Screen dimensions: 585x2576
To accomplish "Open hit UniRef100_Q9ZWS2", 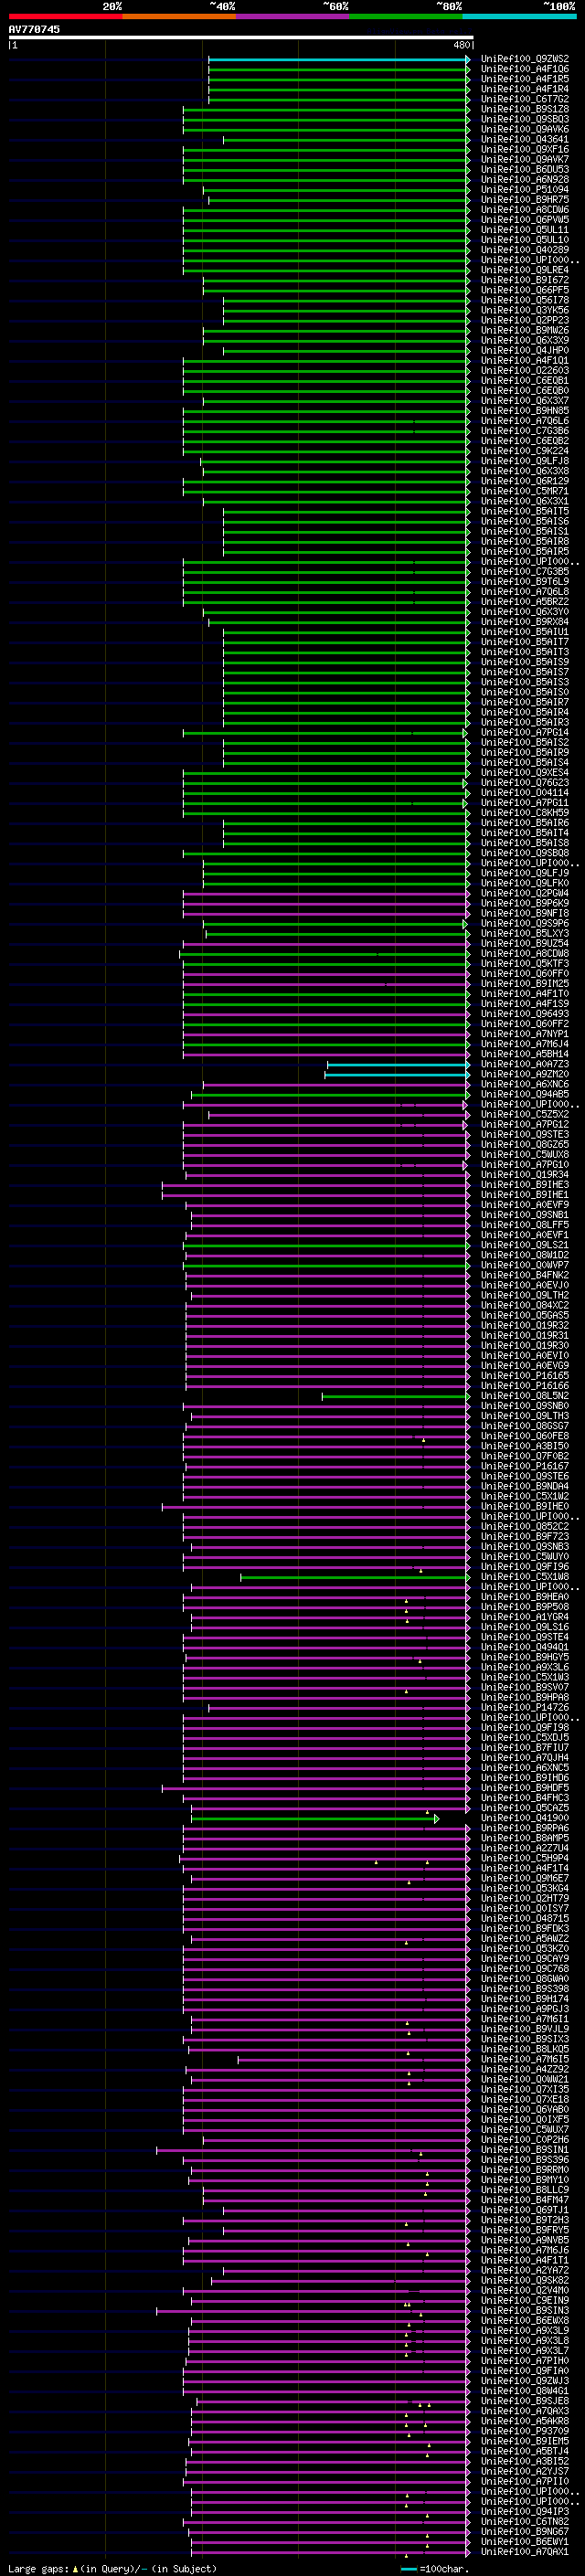I will pos(524,59).
